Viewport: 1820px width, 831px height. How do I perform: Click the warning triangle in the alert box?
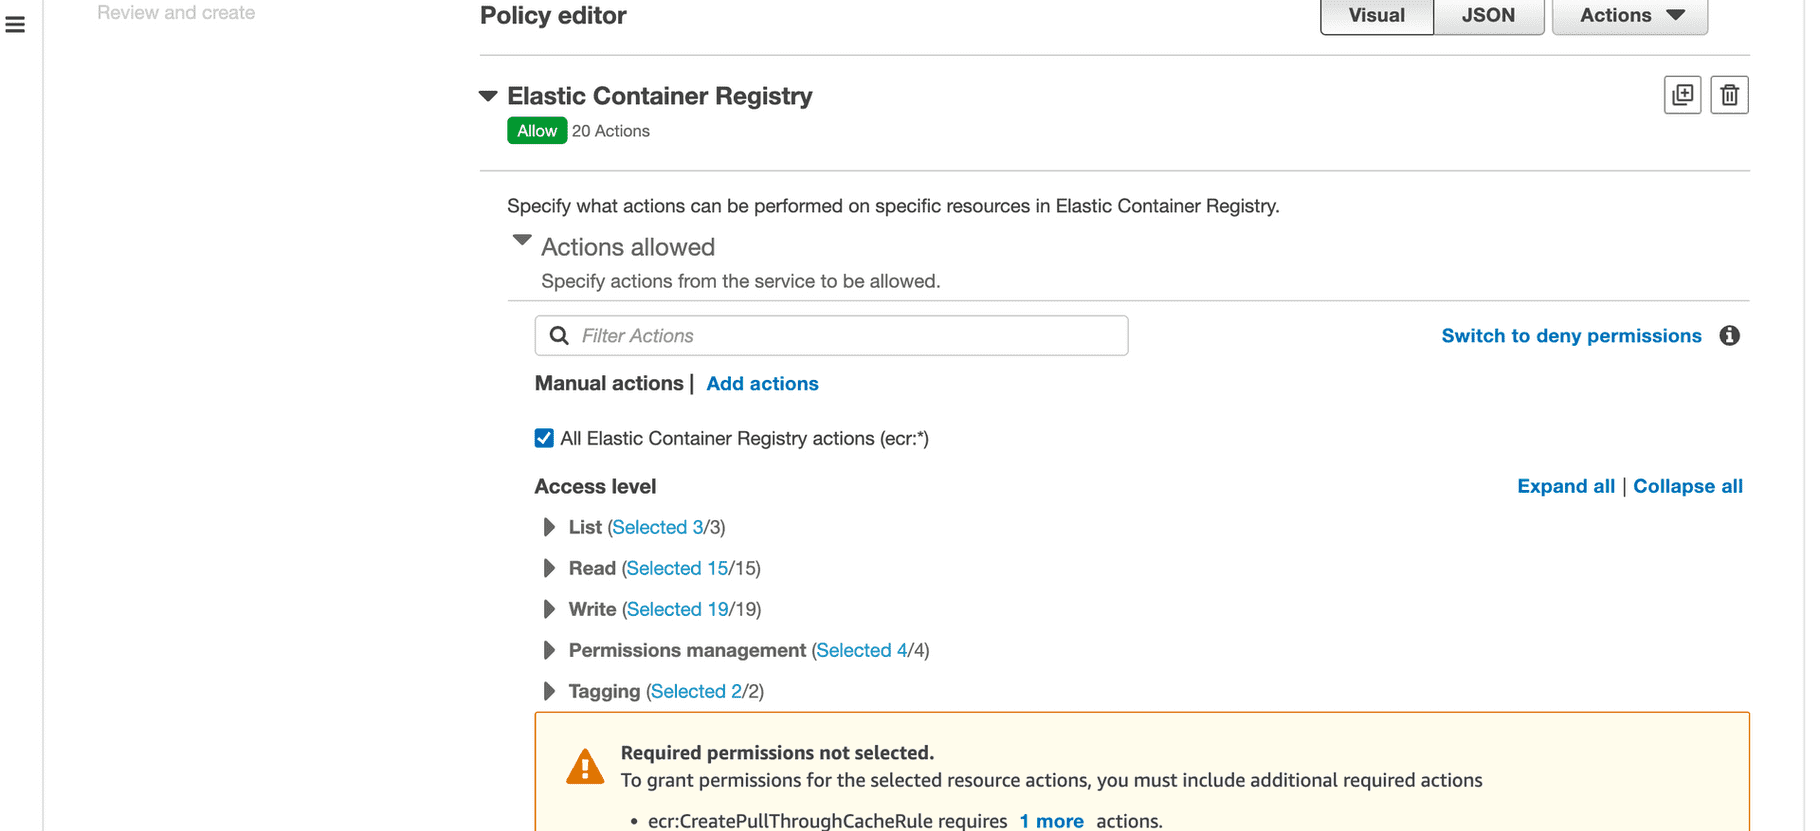coord(585,766)
